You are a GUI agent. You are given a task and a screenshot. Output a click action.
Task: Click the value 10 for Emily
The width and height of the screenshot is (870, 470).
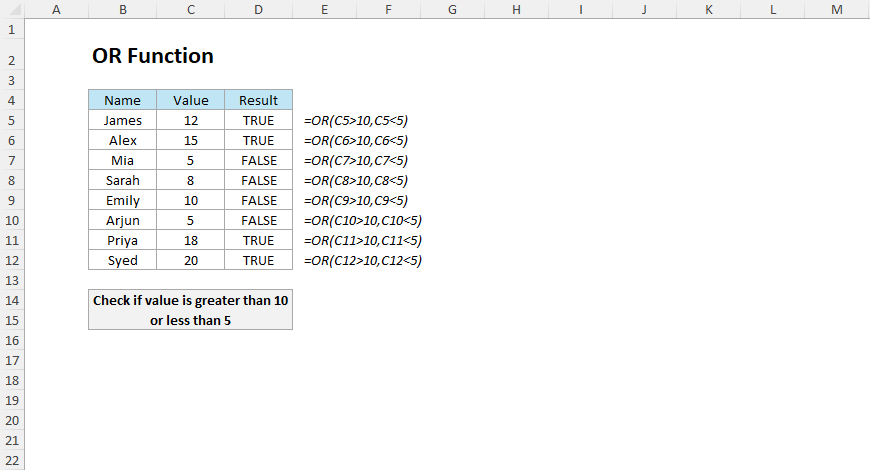click(191, 200)
